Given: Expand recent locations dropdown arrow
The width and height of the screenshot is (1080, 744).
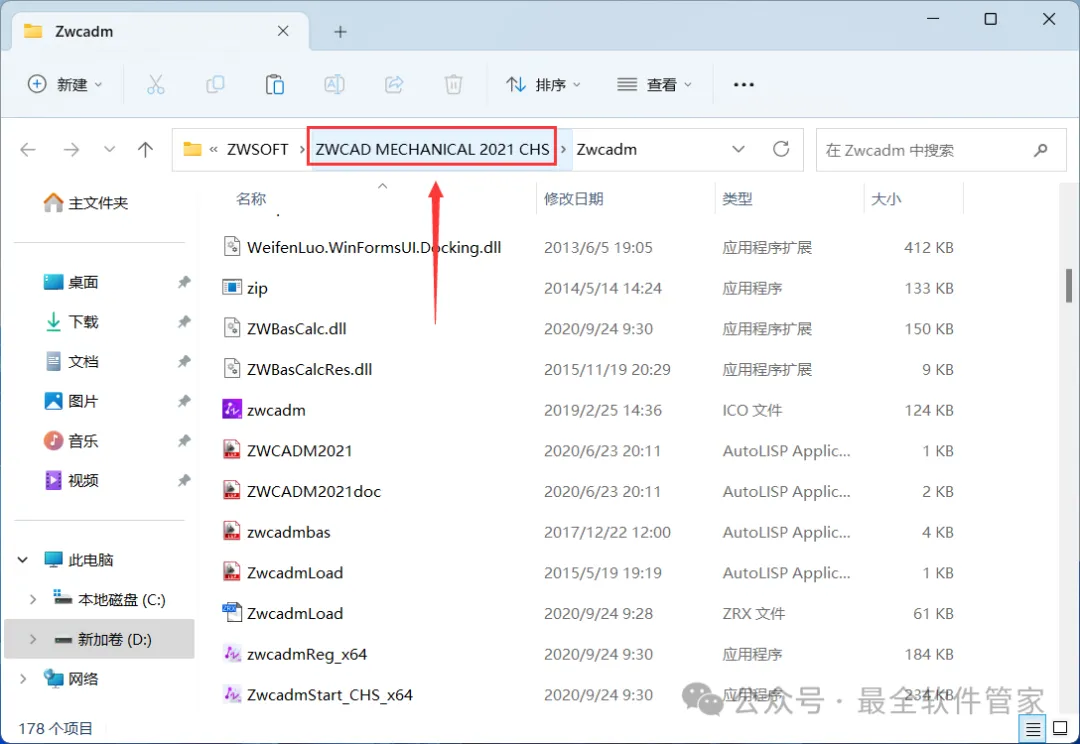Looking at the screenshot, I should [109, 149].
